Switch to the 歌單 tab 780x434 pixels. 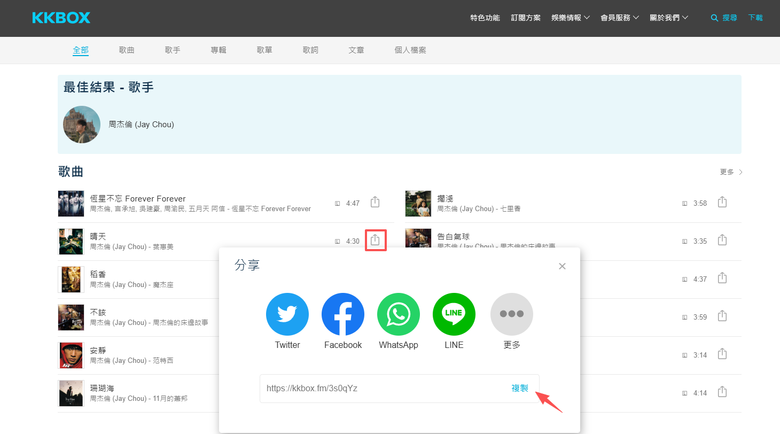tap(264, 50)
